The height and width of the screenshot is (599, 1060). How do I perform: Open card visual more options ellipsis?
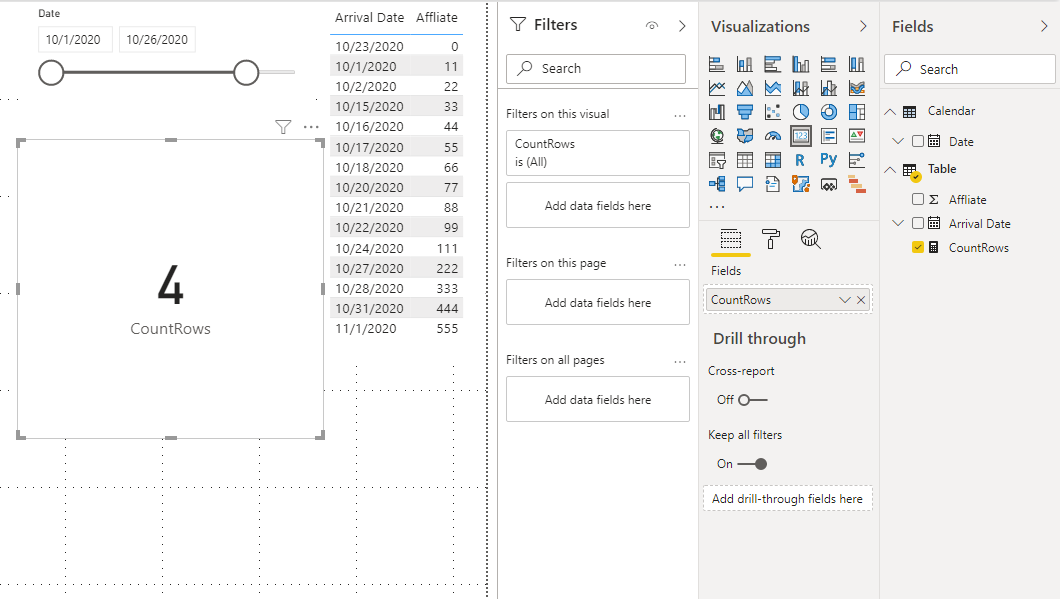coord(311,126)
